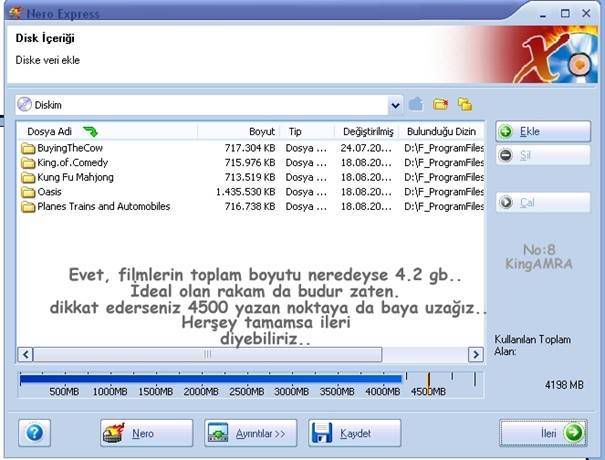Click the 1.435.530 KB size of Oasis
605x460 pixels.
click(245, 192)
